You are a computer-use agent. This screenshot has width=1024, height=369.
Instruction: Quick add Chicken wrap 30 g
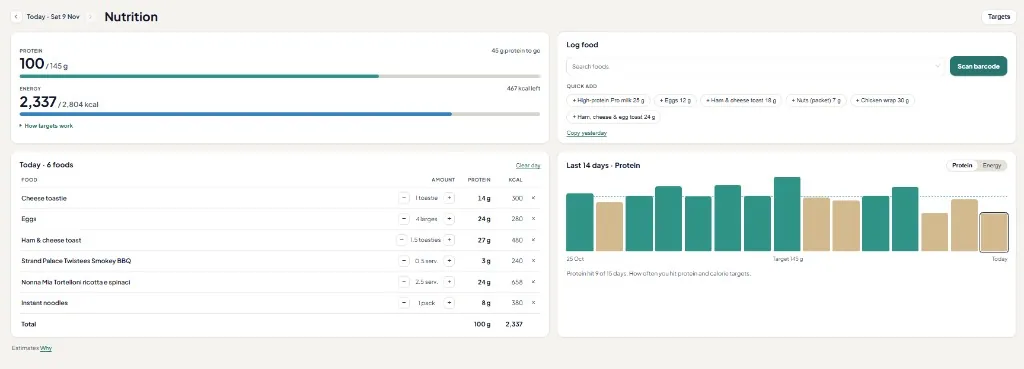[x=882, y=101]
